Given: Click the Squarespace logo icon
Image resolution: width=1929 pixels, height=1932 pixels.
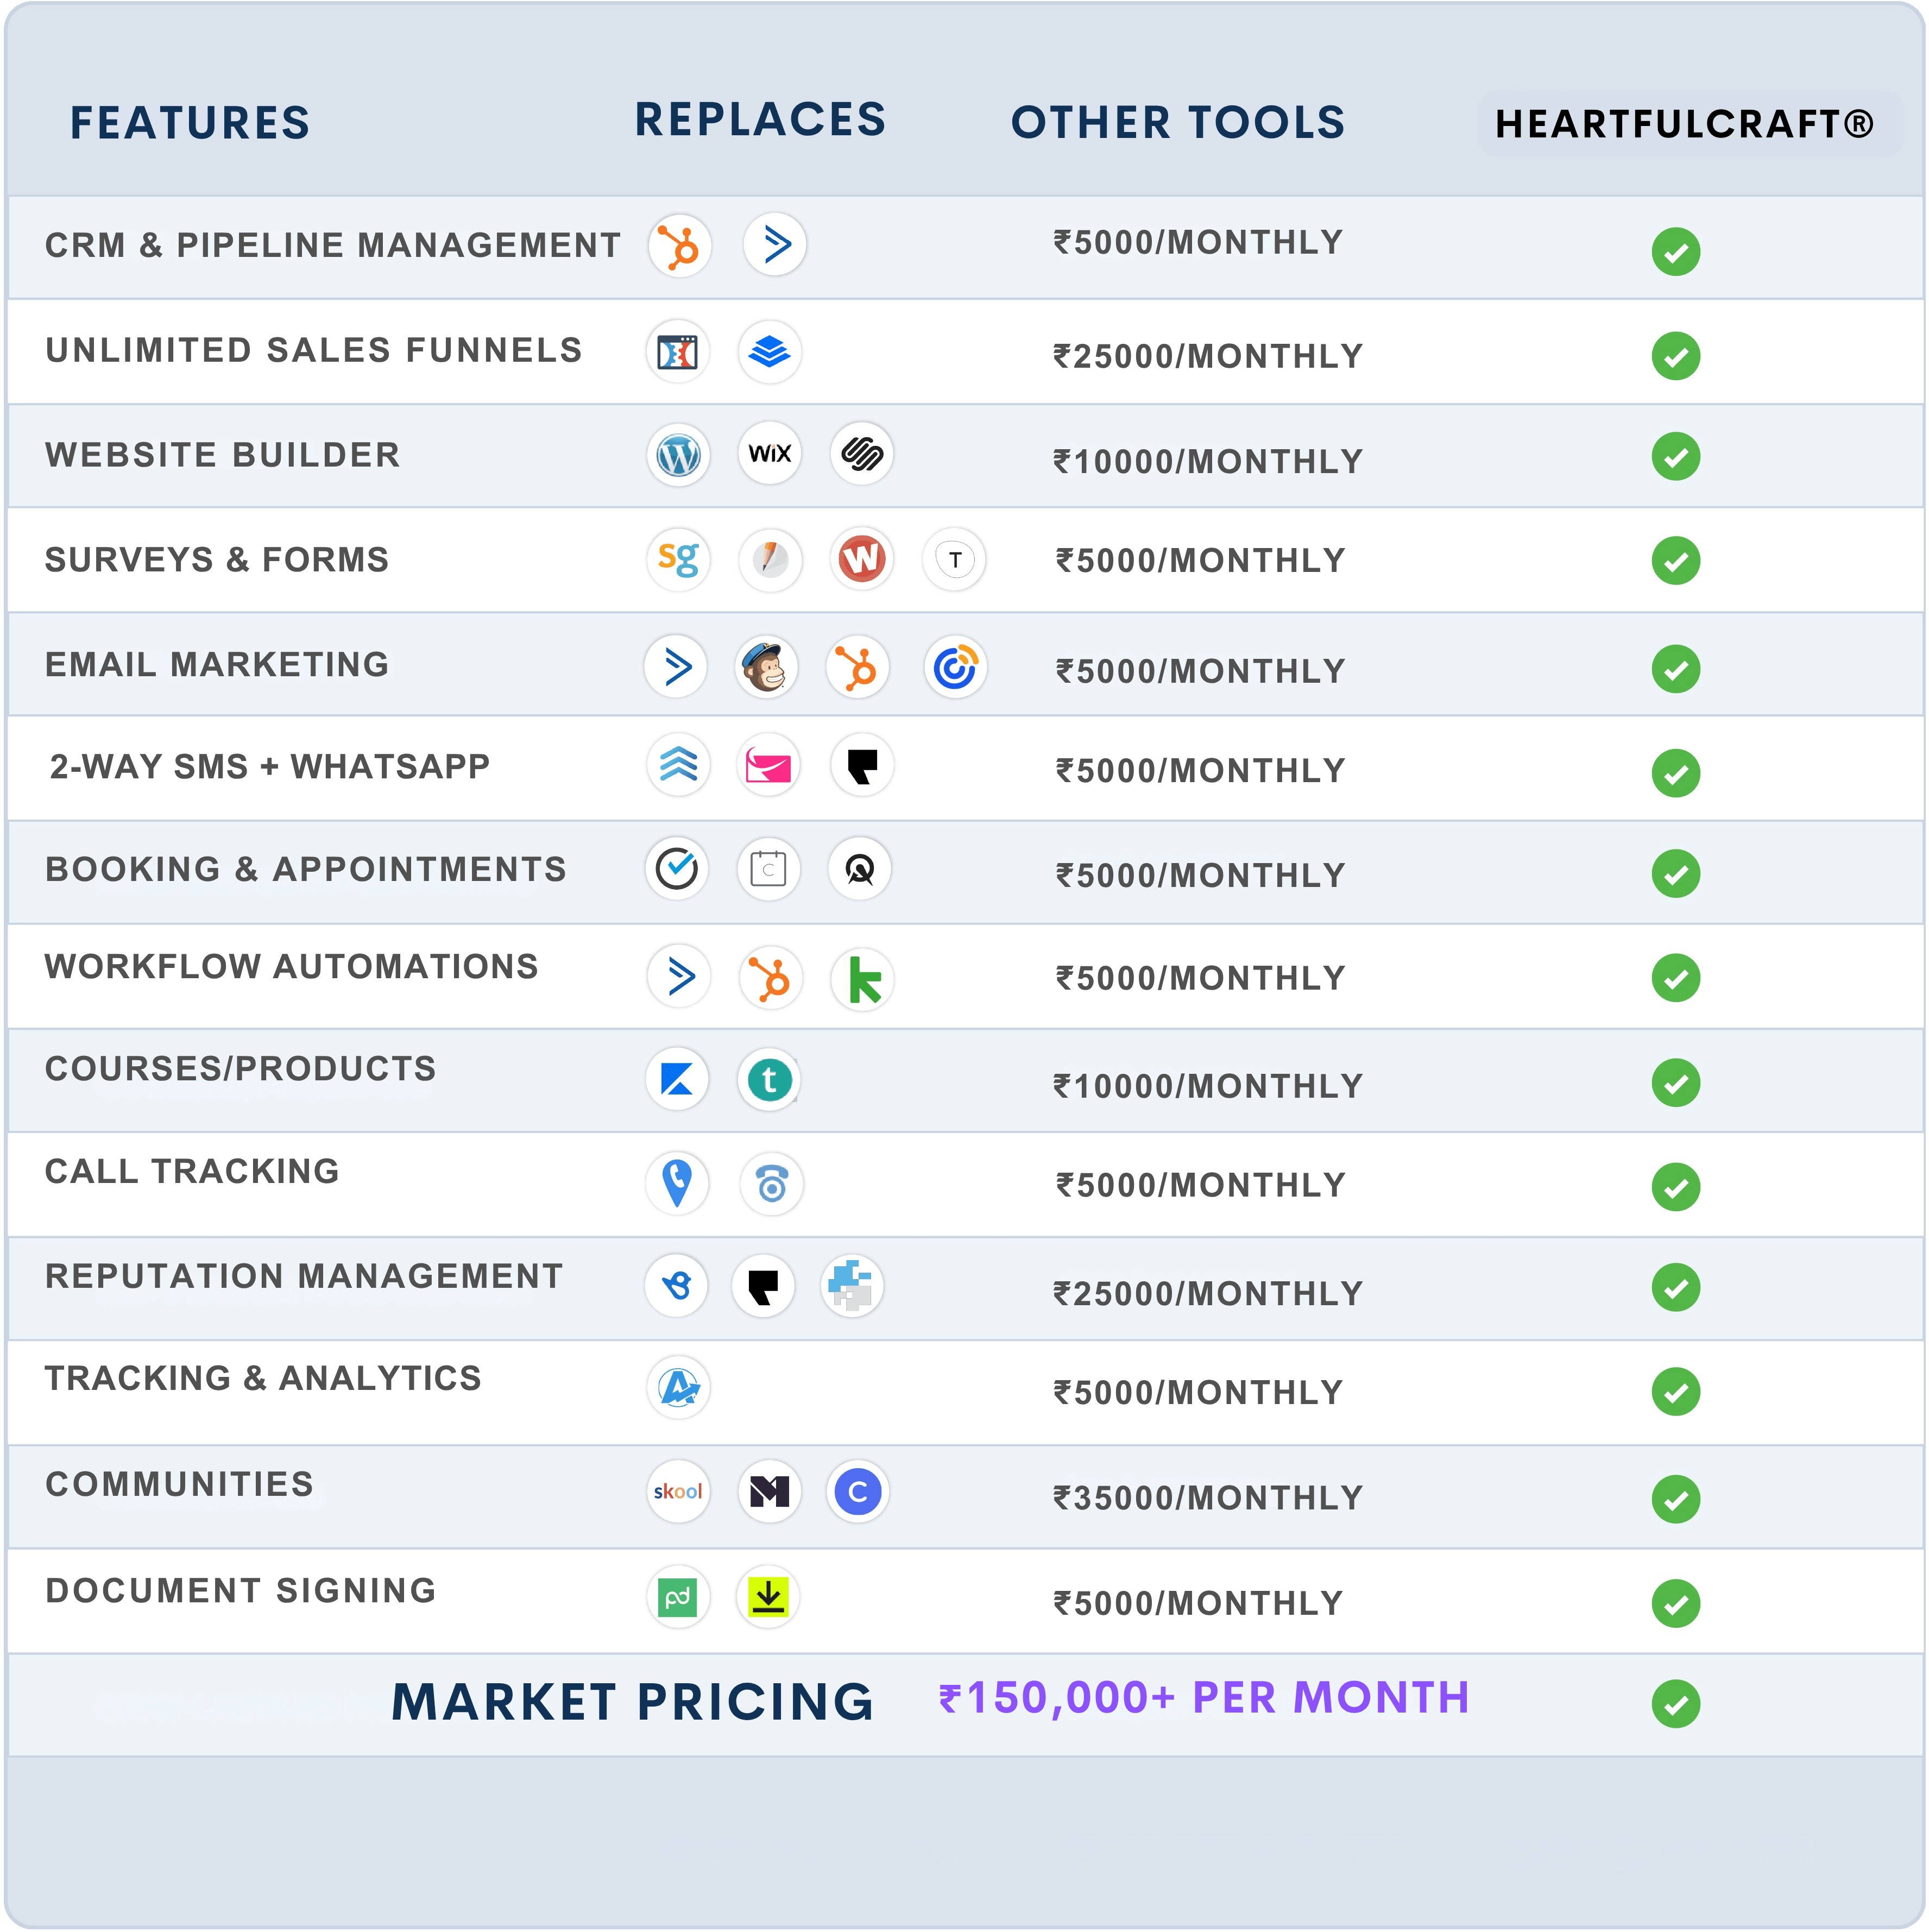Looking at the screenshot, I should click(861, 454).
